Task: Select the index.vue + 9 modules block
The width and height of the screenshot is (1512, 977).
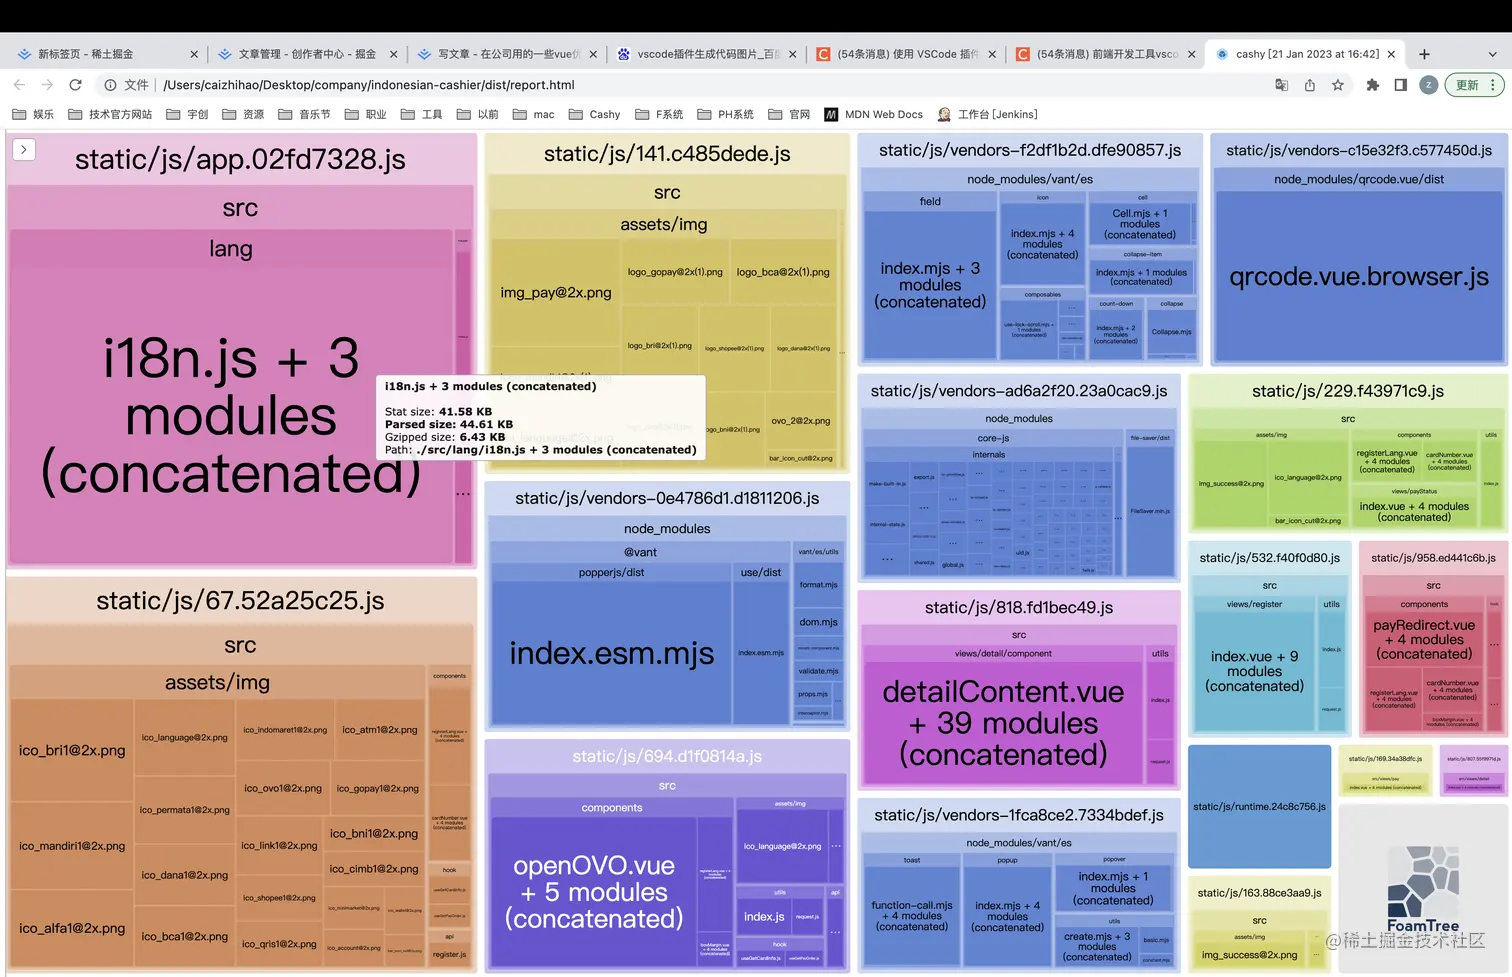Action: point(1254,671)
